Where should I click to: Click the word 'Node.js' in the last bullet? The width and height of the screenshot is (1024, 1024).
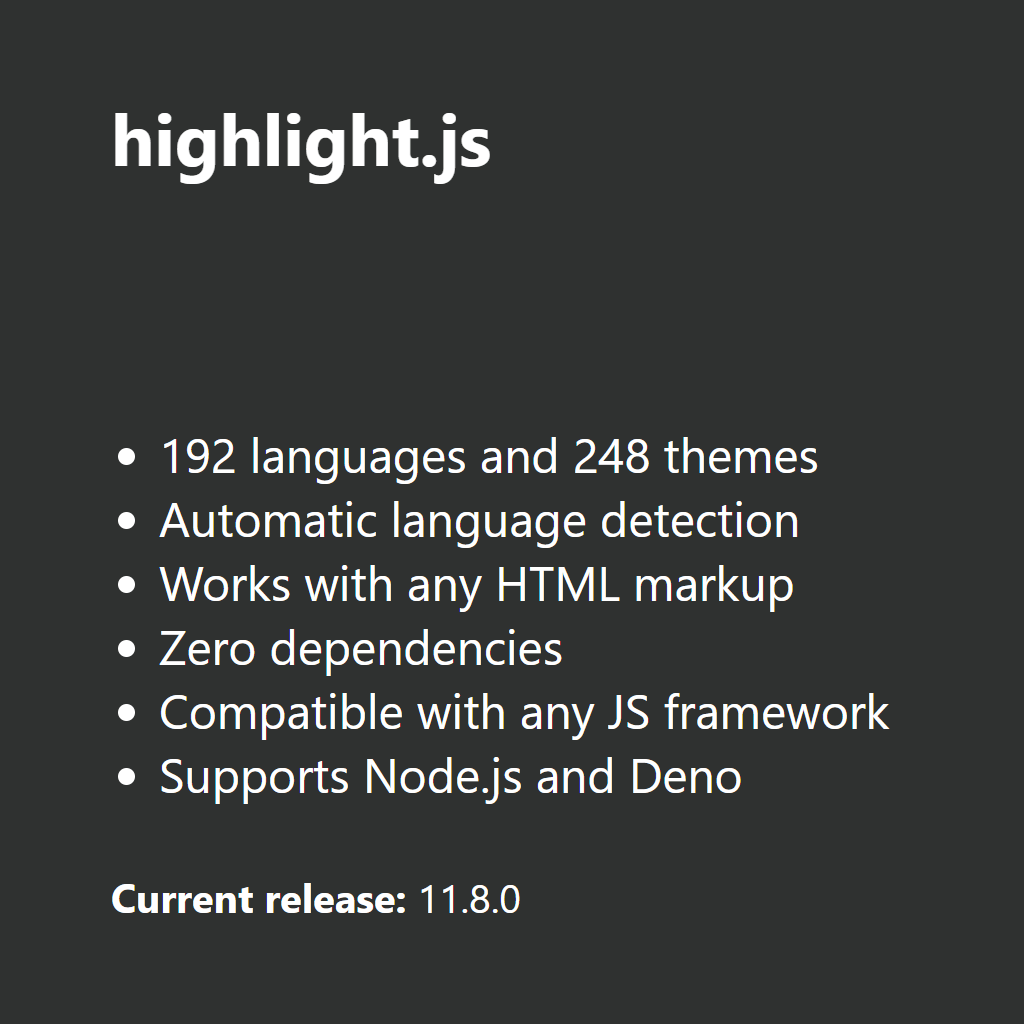pyautogui.click(x=443, y=778)
